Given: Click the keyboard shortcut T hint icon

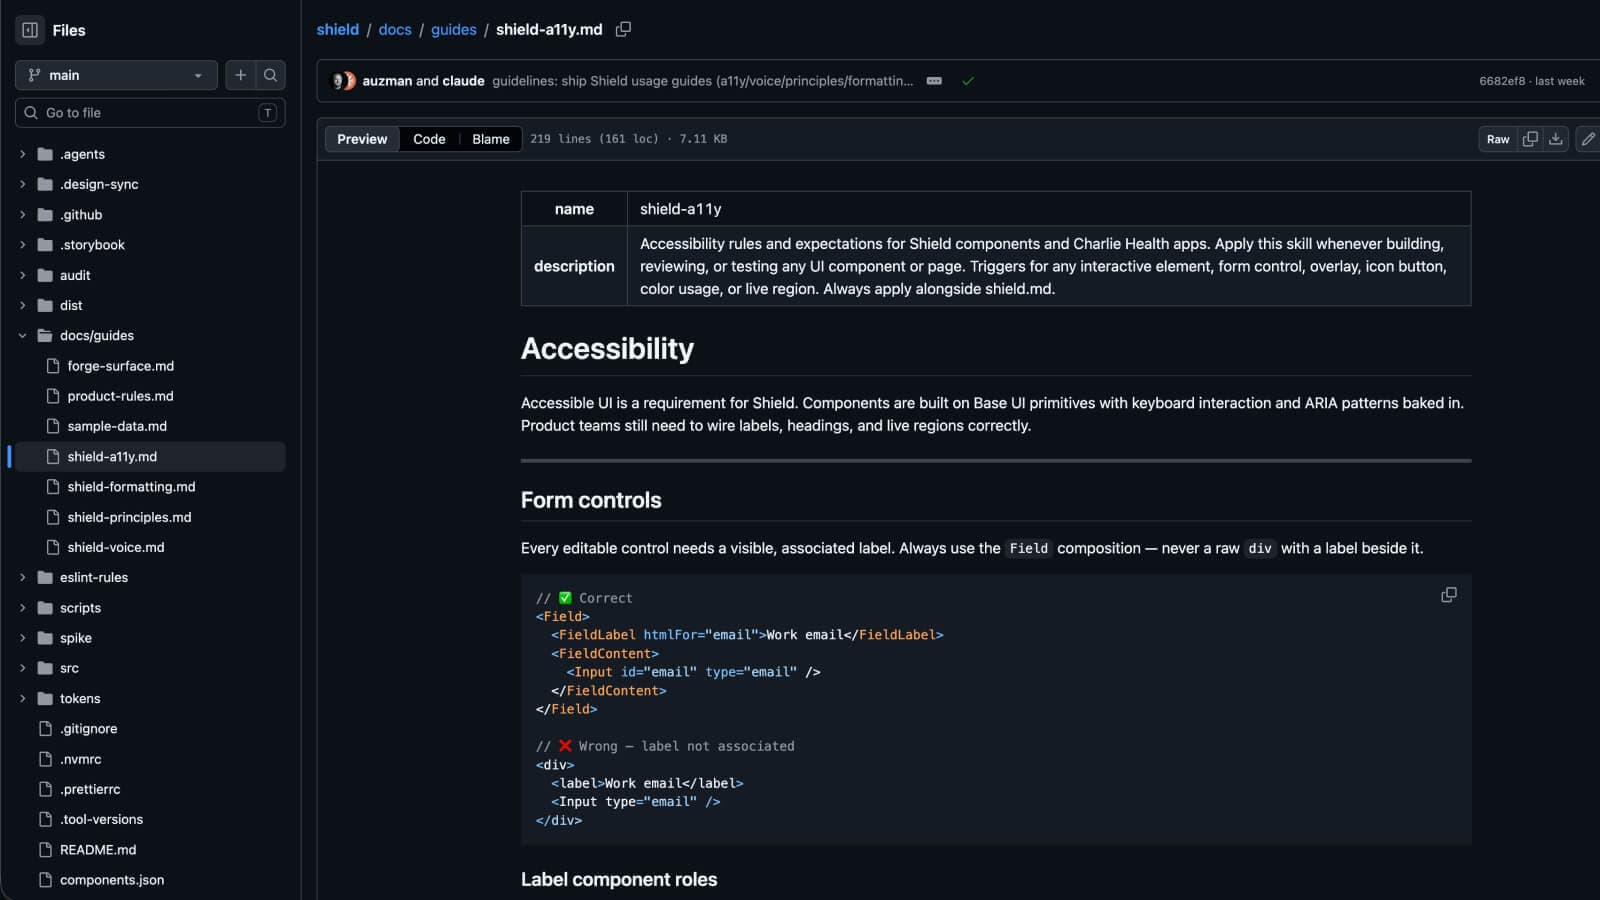Looking at the screenshot, I should [267, 113].
